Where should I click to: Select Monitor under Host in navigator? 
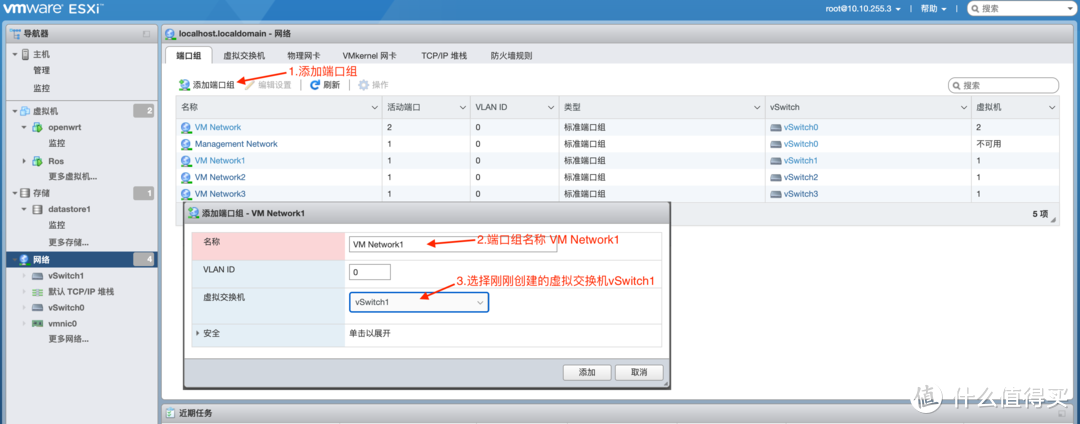(41, 88)
